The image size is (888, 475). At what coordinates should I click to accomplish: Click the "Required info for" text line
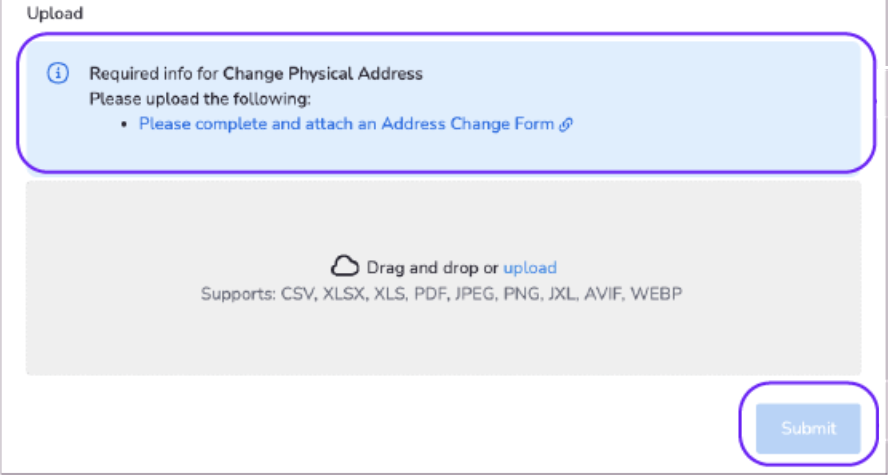[154, 74]
